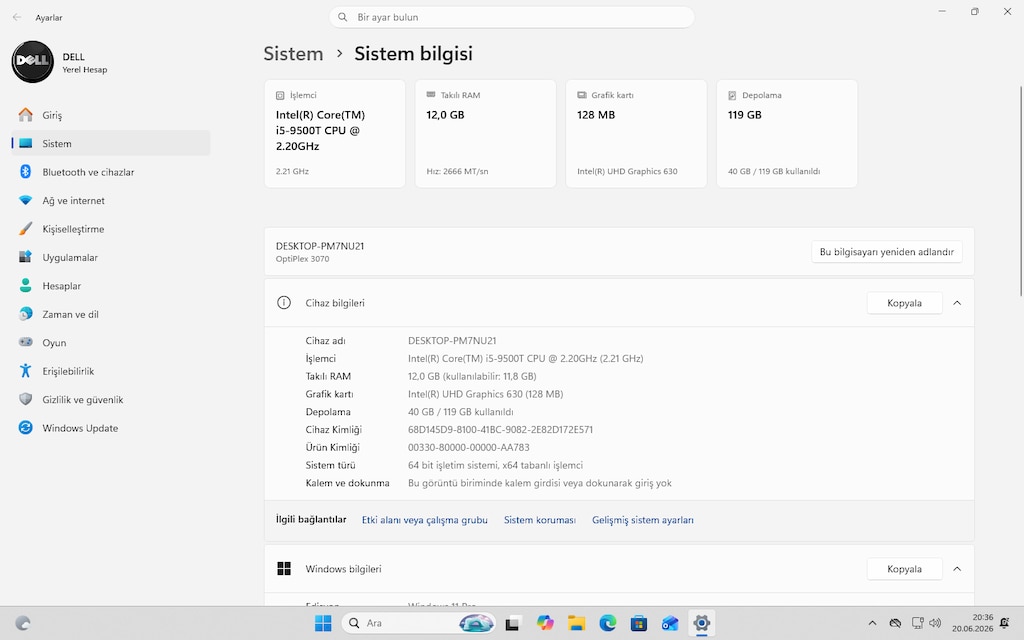Collapse the Windows bilgileri section
The image size is (1024, 640).
(957, 569)
